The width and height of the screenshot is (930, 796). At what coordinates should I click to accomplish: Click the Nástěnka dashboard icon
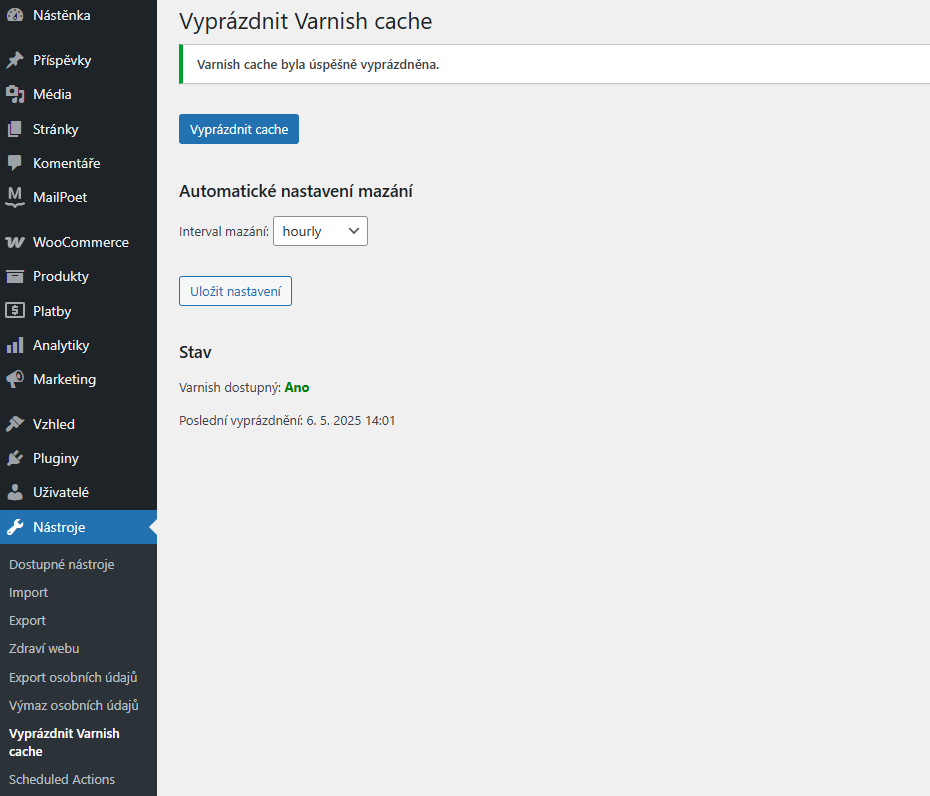[15, 15]
